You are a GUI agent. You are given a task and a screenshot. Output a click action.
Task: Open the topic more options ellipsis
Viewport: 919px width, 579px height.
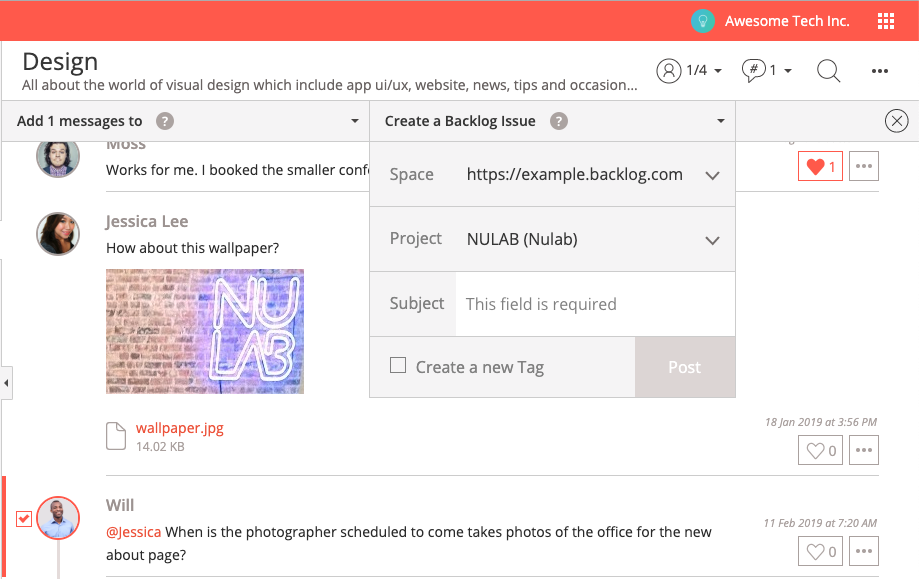pyautogui.click(x=879, y=71)
